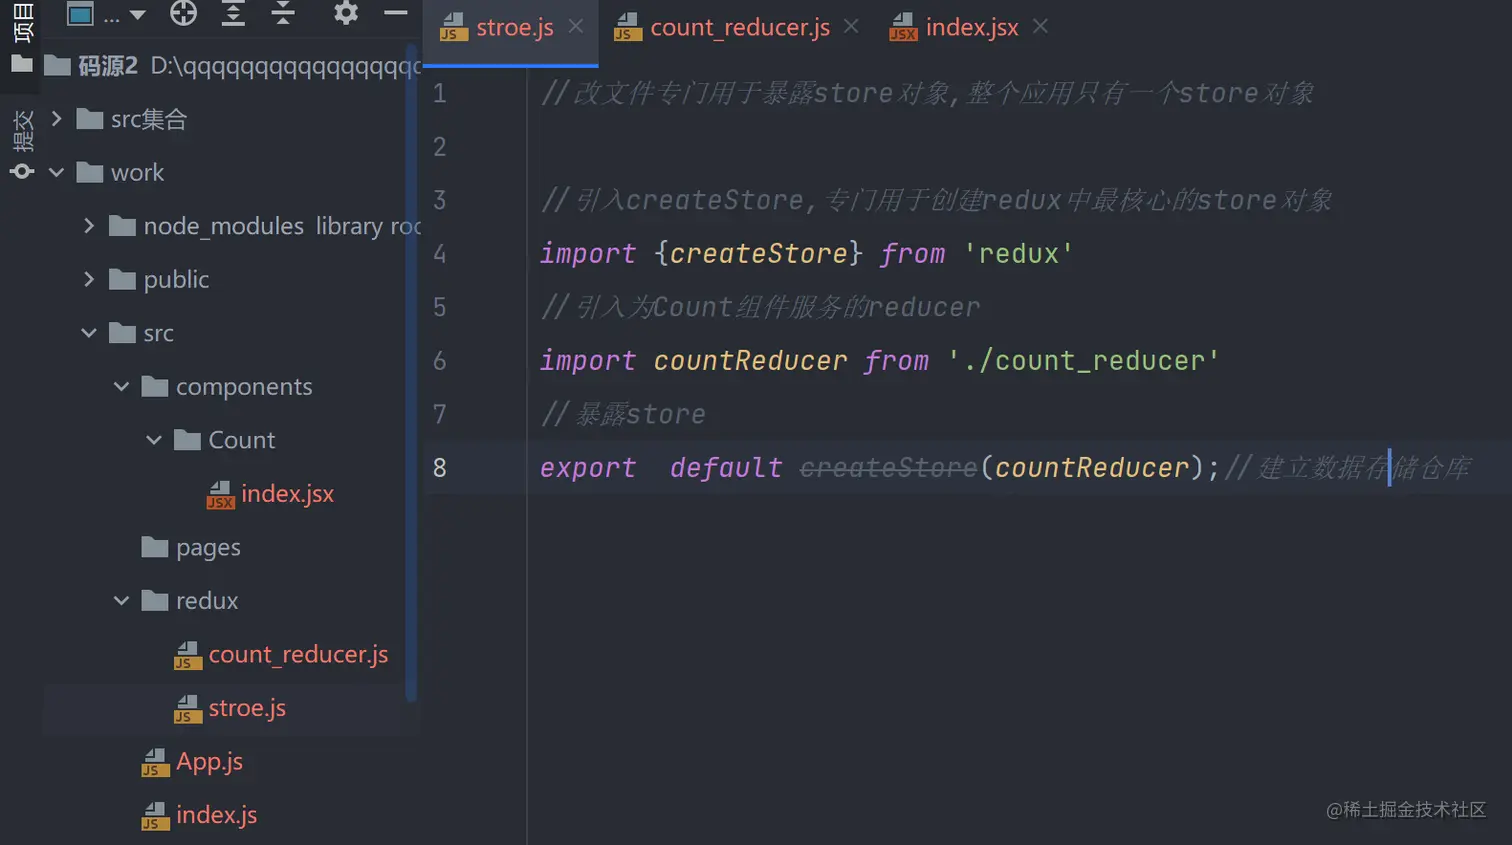This screenshot has width=1512, height=845.
Task: Expand the src集合 folder
Action: pyautogui.click(x=57, y=119)
